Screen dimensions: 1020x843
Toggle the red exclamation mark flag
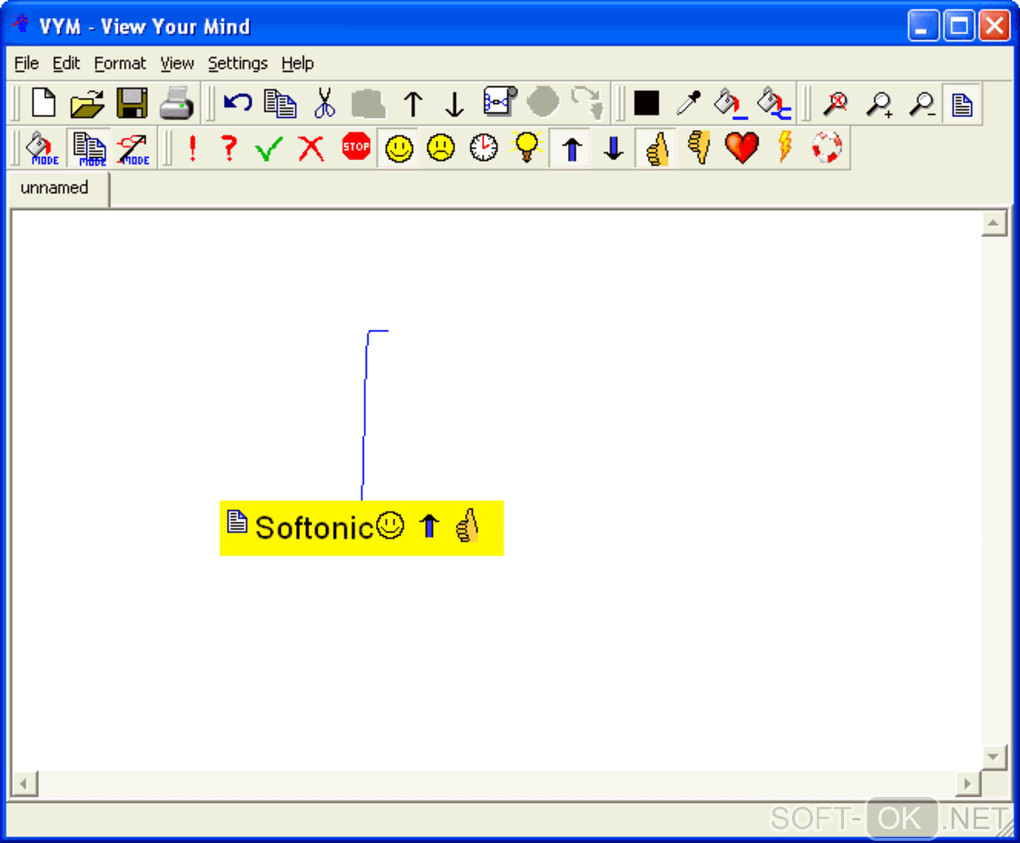coord(192,148)
